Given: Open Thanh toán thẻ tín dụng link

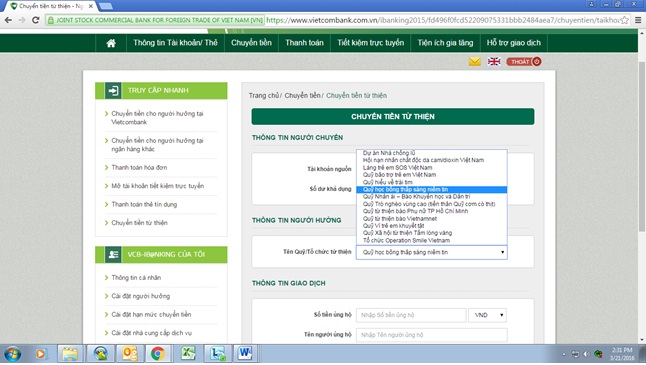Looking at the screenshot, I should (144, 204).
